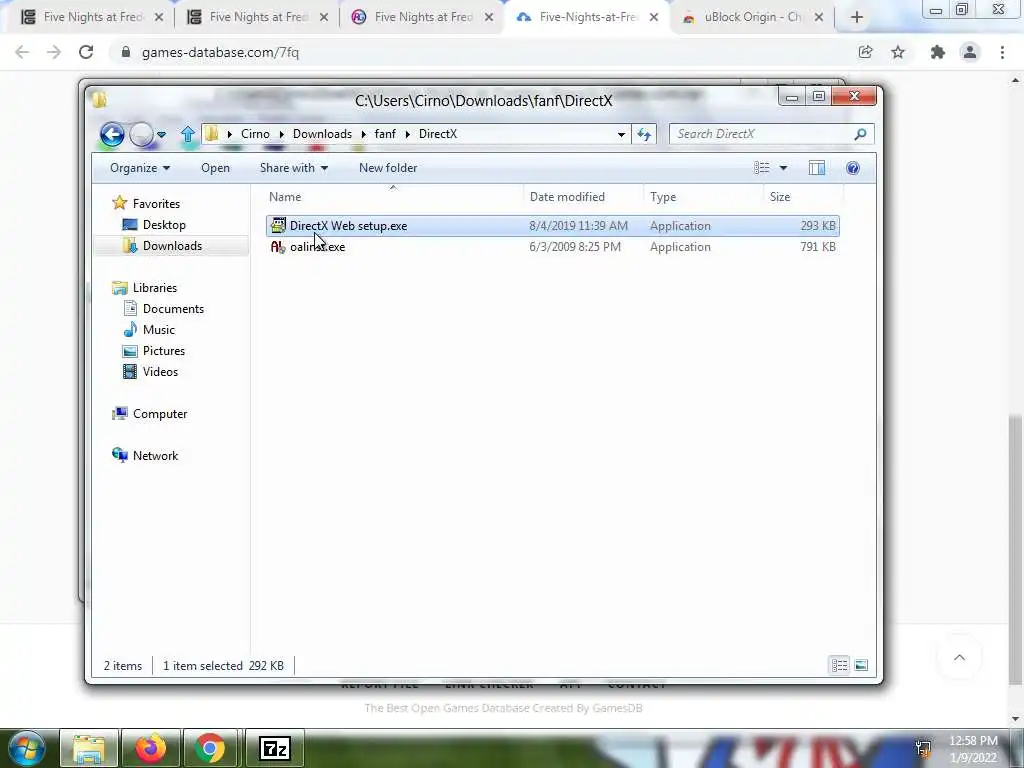
Task: Select DirectX in the breadcrumb path
Action: (x=438, y=134)
